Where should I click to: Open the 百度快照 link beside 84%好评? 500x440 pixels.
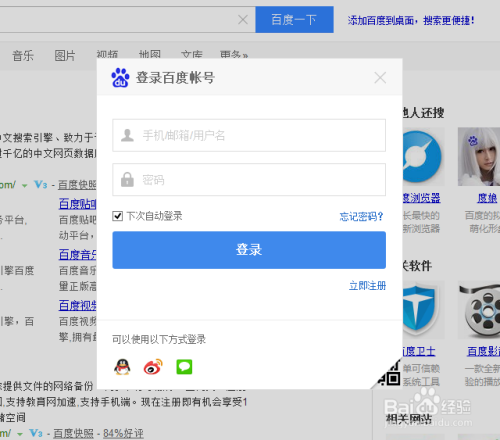pyautogui.click(x=73, y=433)
